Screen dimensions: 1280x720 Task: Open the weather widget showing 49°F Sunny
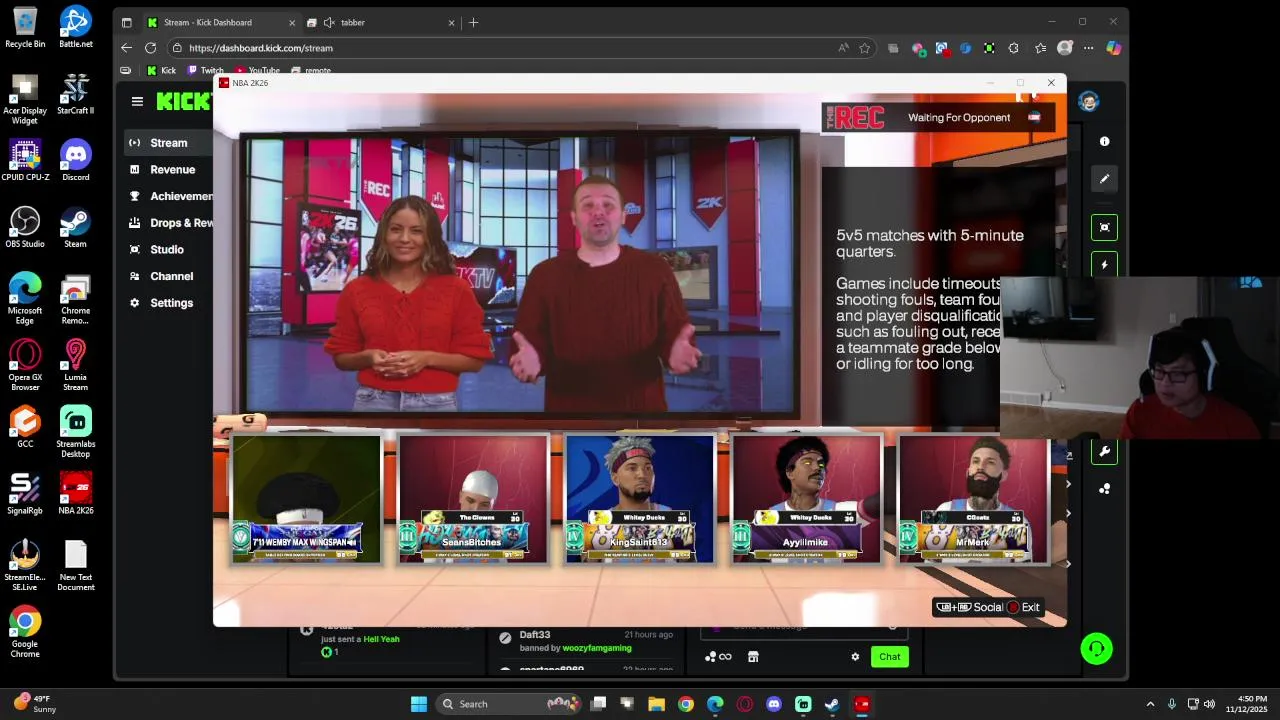coord(35,704)
